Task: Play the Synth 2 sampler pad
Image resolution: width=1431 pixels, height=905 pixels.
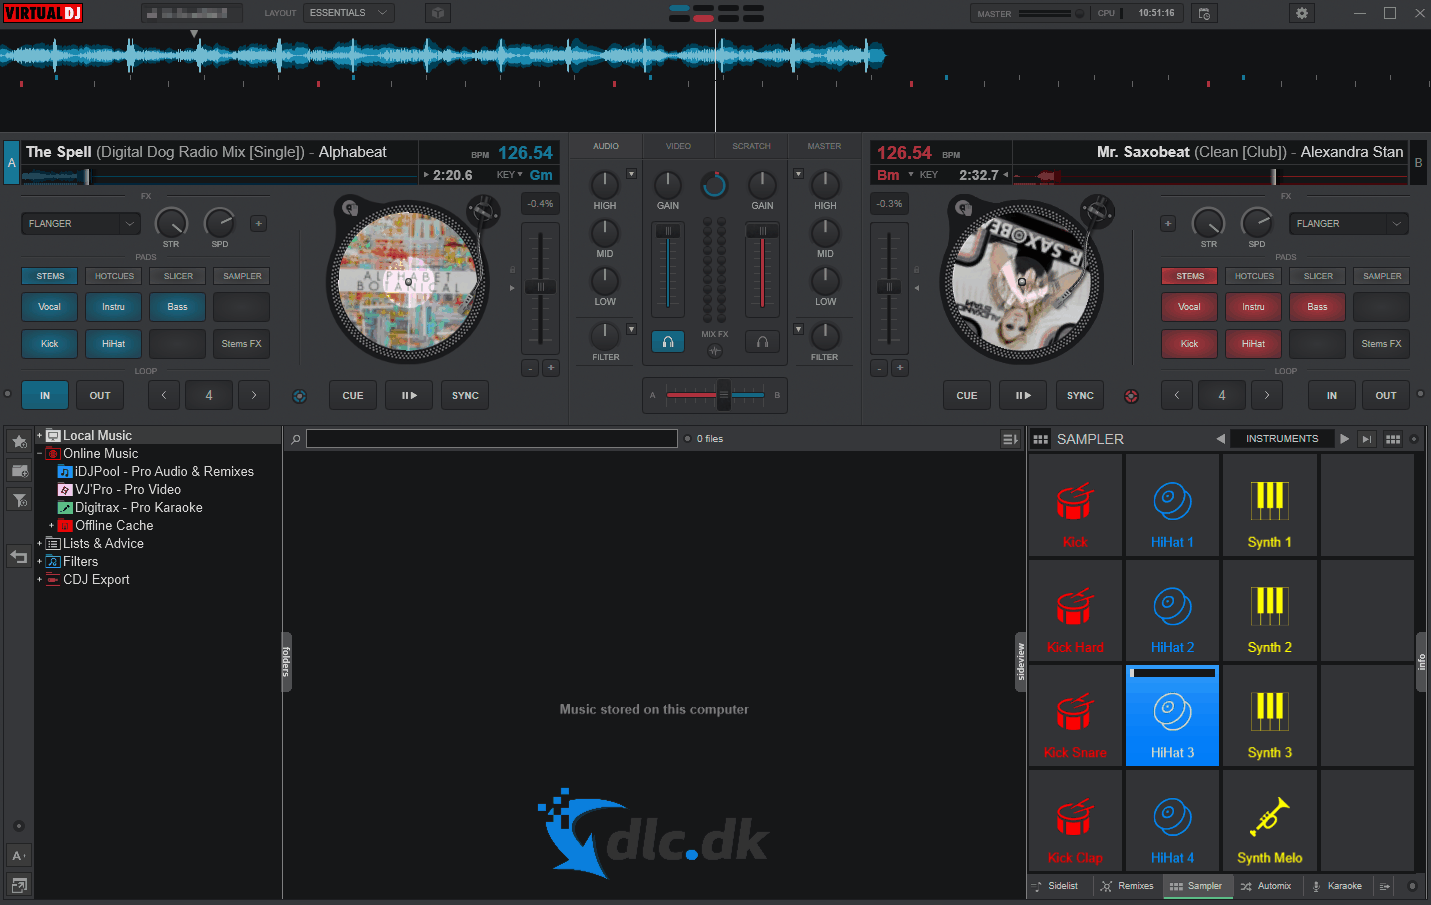Action: 1269,610
